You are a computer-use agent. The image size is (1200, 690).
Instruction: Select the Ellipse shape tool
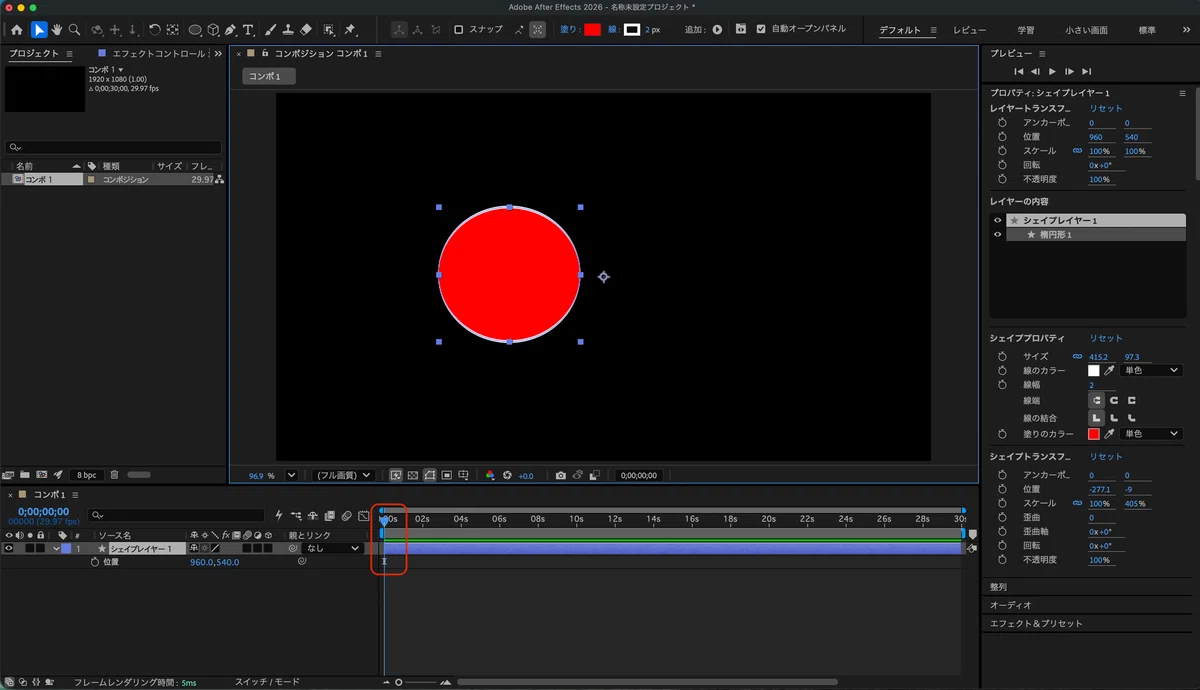tap(196, 30)
